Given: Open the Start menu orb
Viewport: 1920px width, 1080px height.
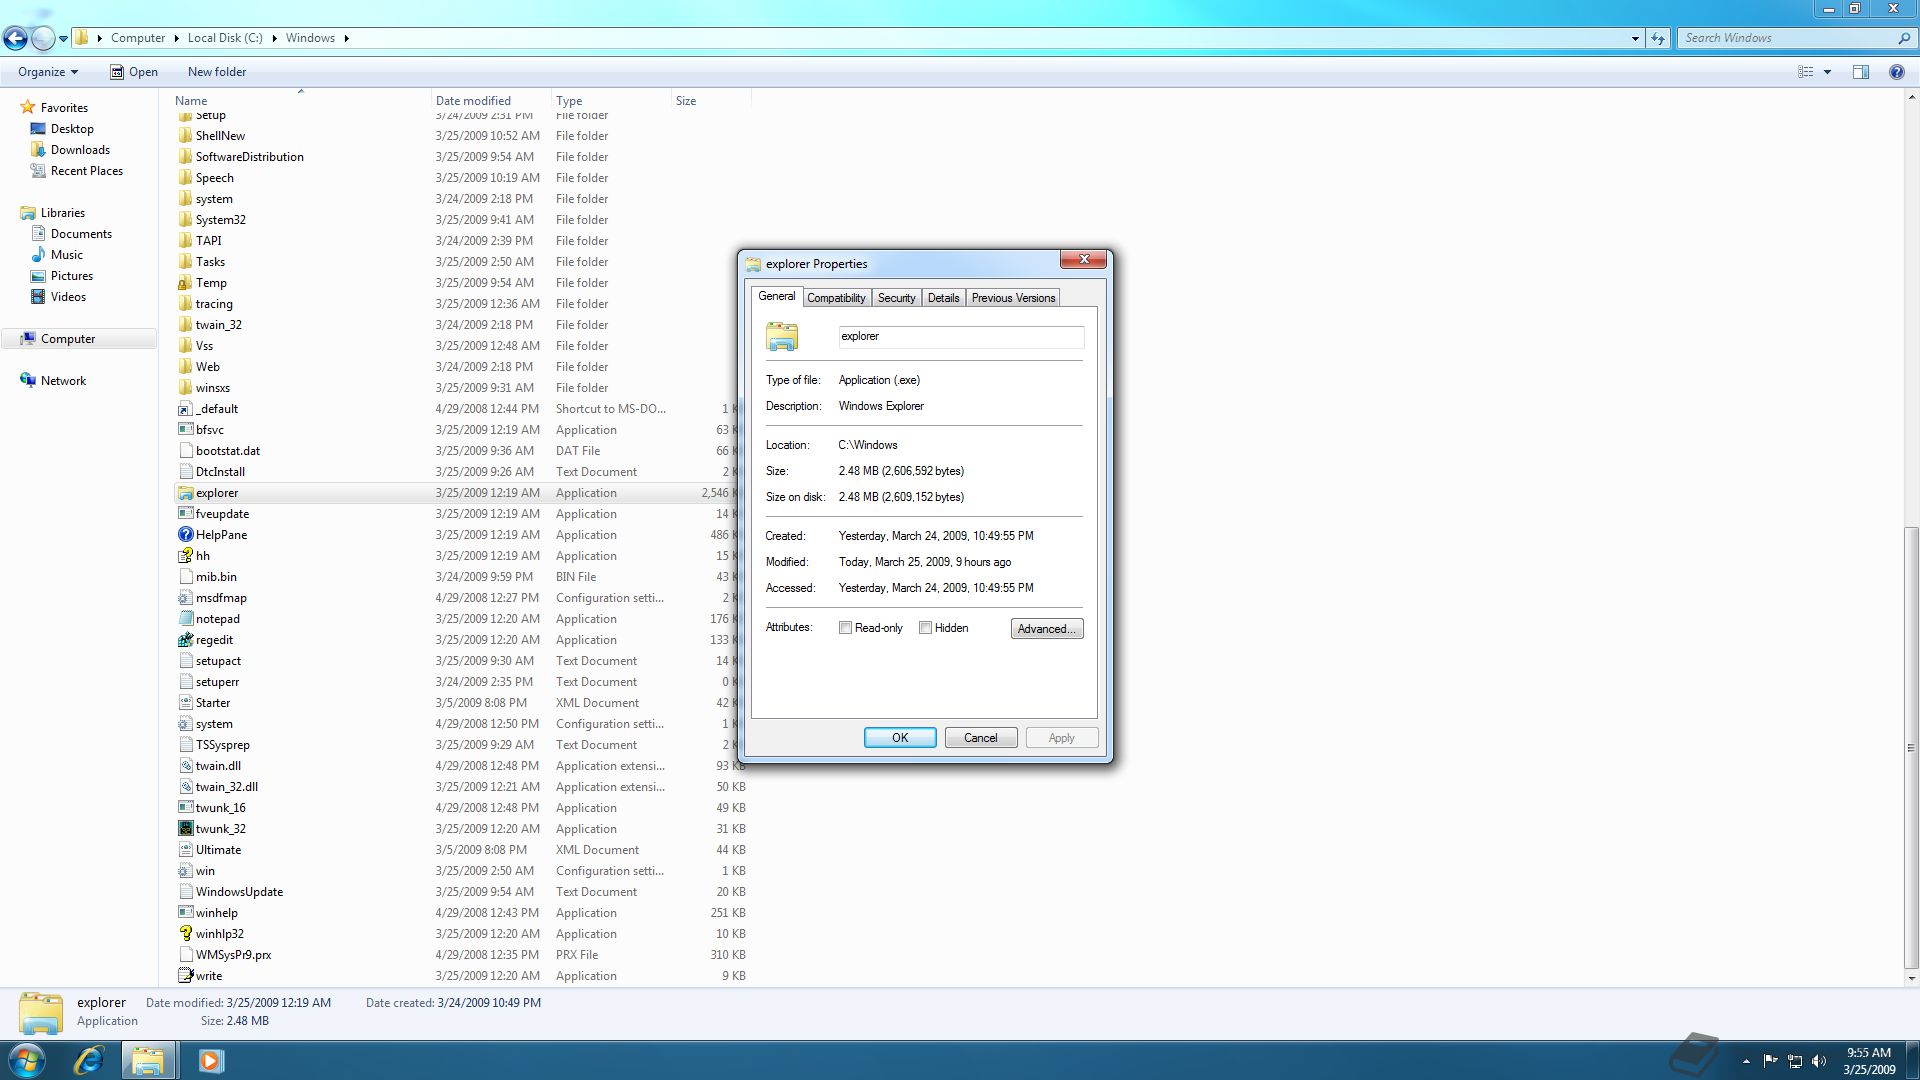Looking at the screenshot, I should coord(27,1061).
